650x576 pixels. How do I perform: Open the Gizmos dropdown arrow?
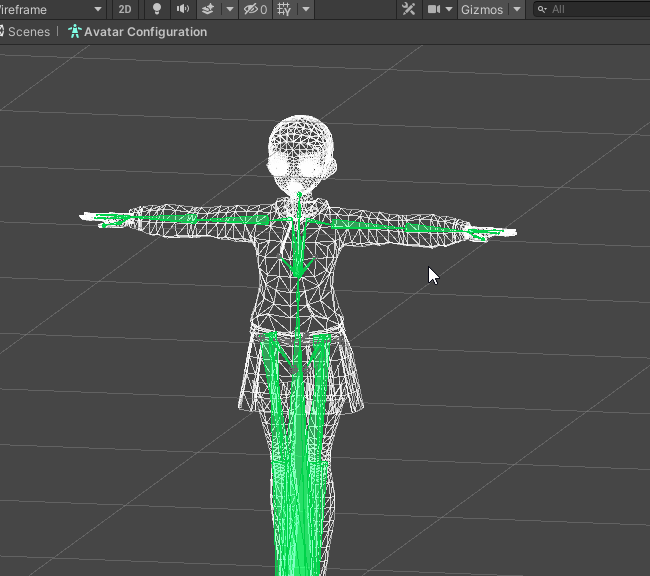click(x=516, y=9)
